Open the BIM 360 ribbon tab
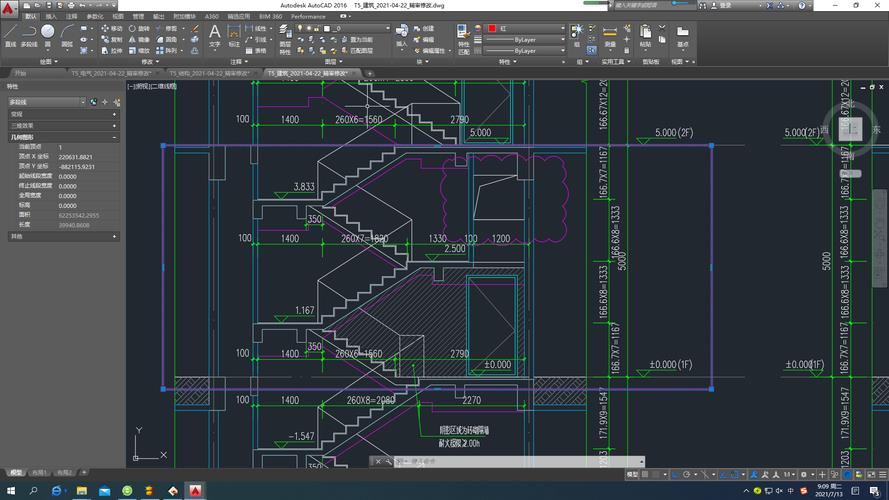The image size is (889, 500). click(x=270, y=17)
